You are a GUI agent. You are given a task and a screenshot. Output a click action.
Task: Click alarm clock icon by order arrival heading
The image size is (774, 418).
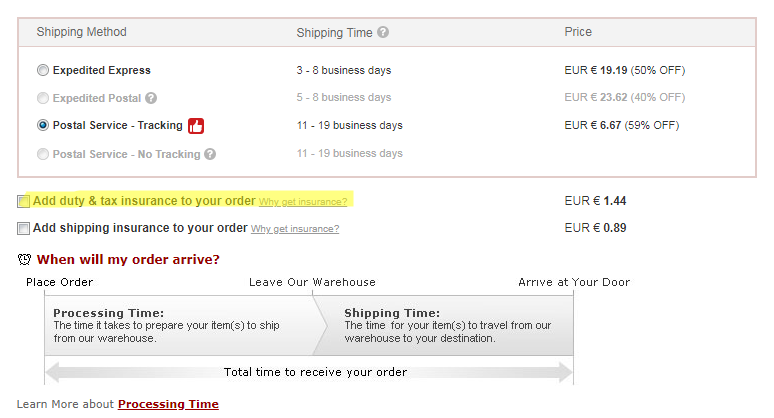[x=25, y=260]
